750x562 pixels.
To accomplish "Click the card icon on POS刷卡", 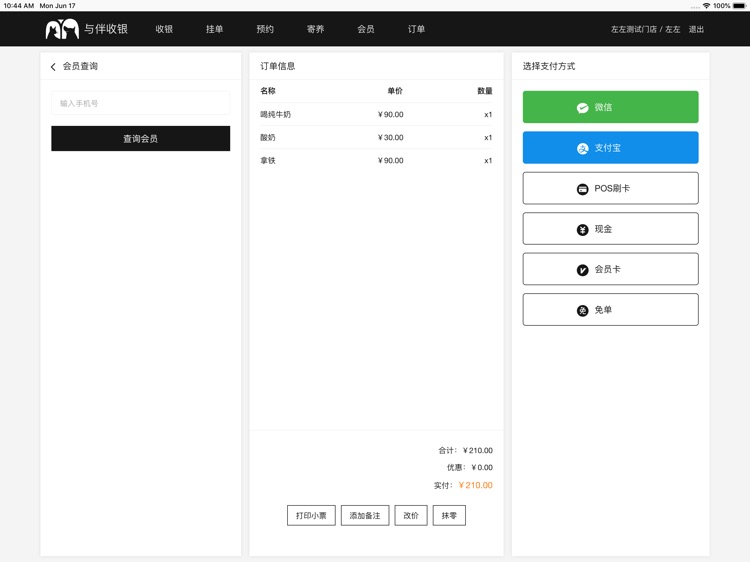I will (x=582, y=189).
